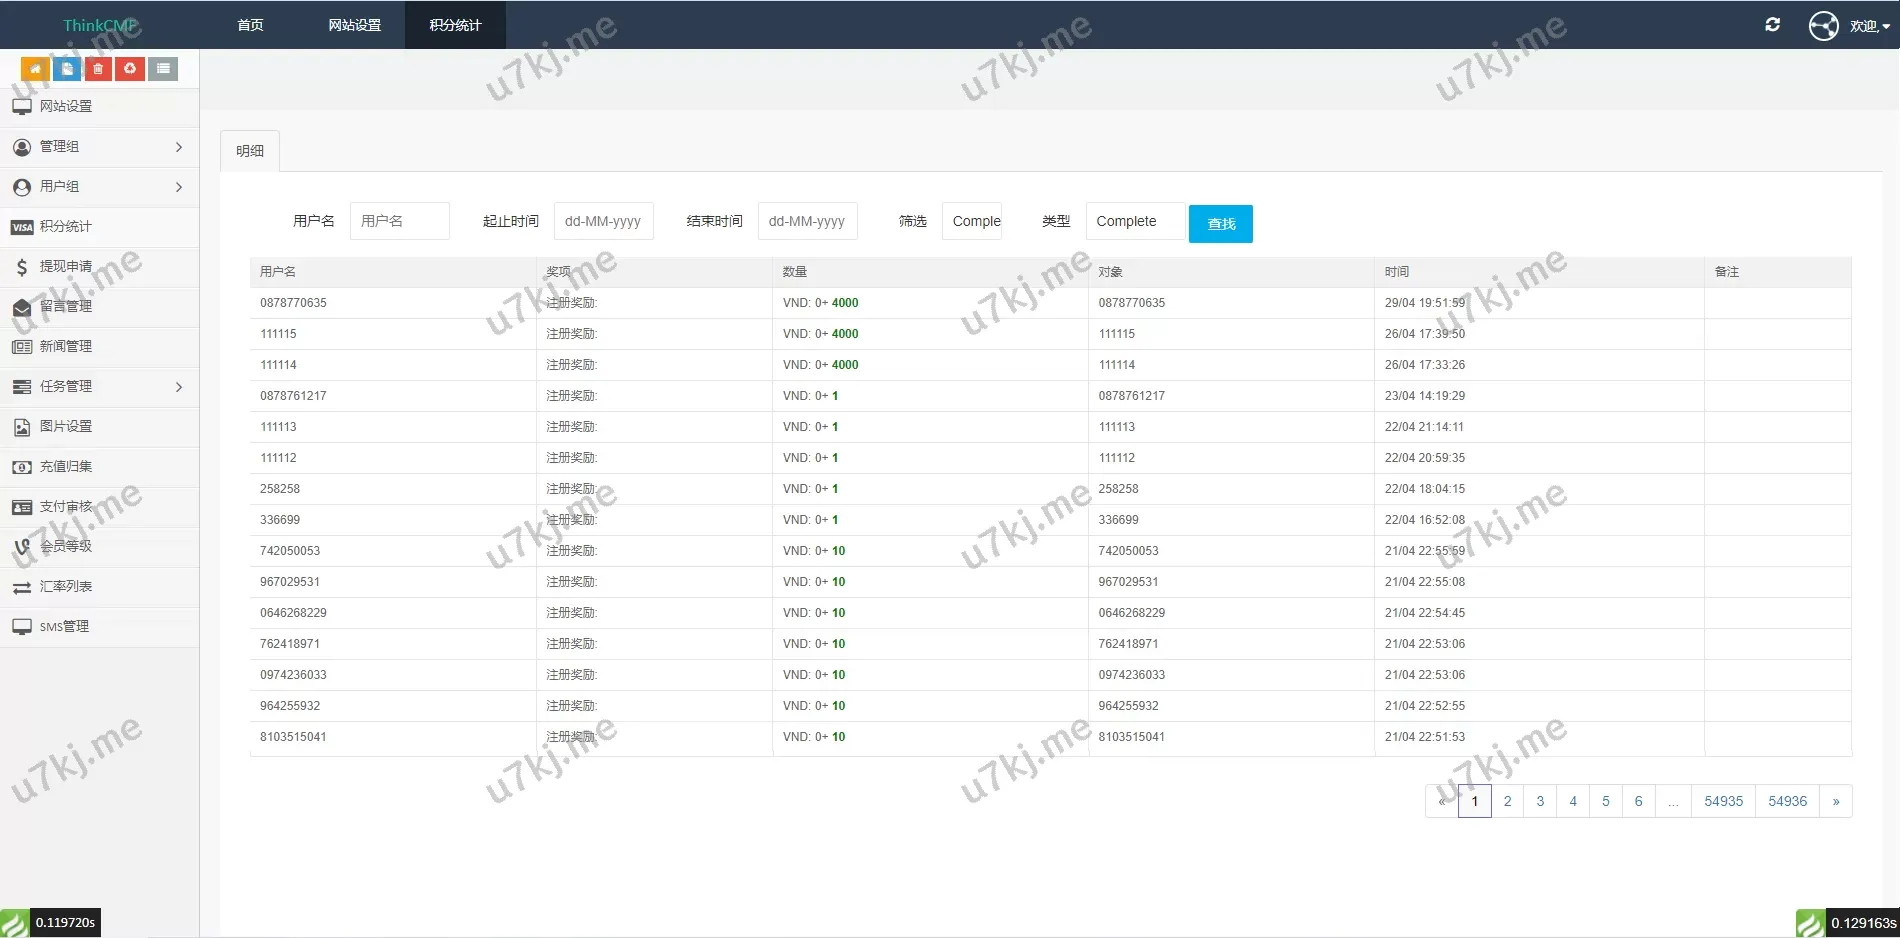Click the dollar icon next to 提现申请
The height and width of the screenshot is (938, 1900).
(21, 266)
